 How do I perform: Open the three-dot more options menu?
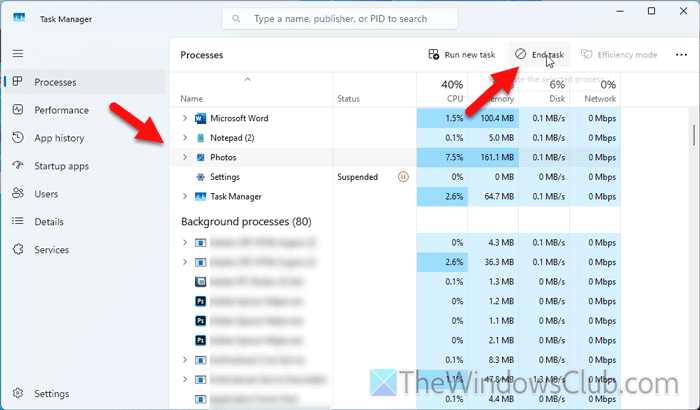click(x=683, y=55)
